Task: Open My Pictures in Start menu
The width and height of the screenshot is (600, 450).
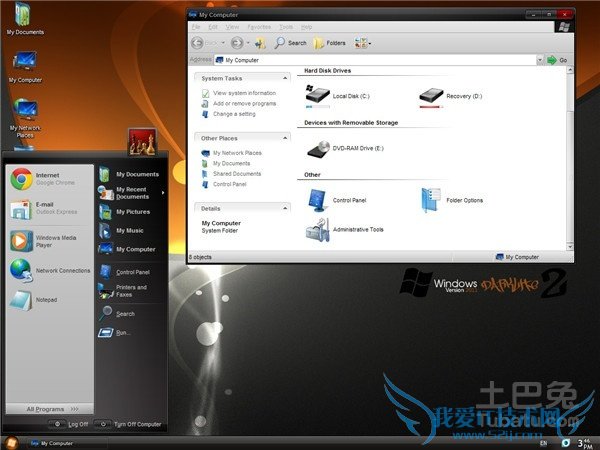Action: point(125,212)
